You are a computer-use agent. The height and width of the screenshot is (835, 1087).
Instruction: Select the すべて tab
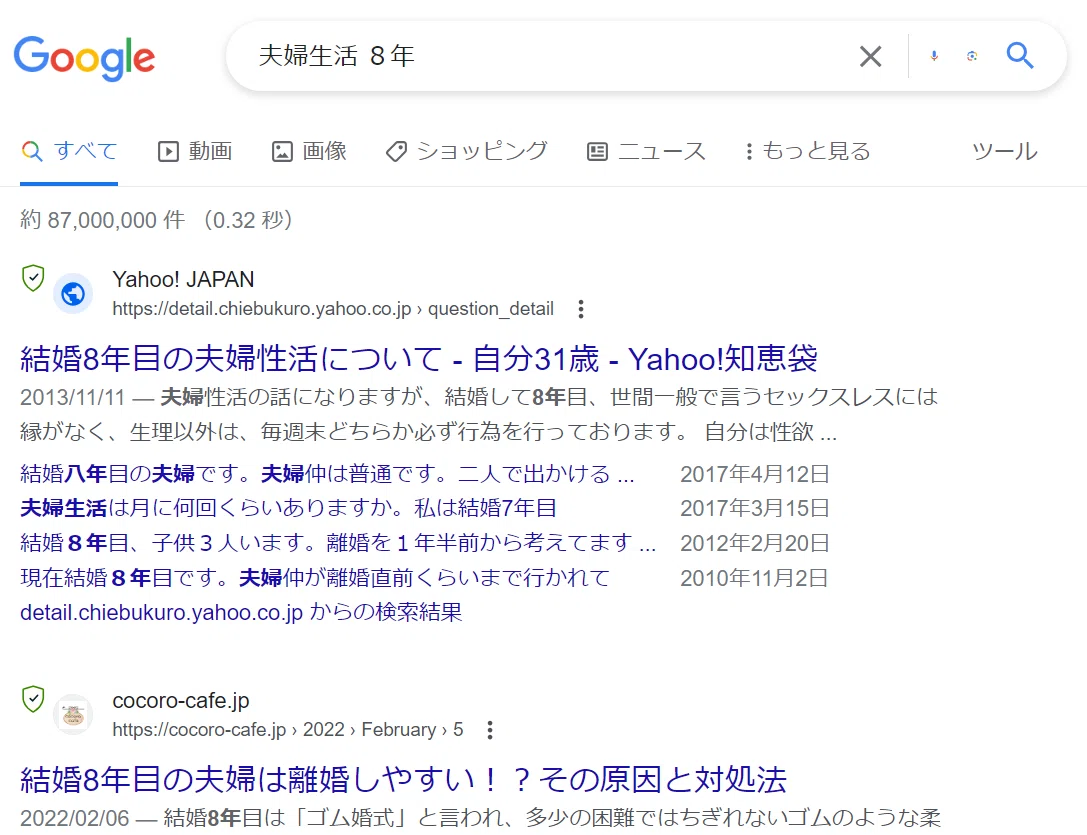[x=69, y=151]
